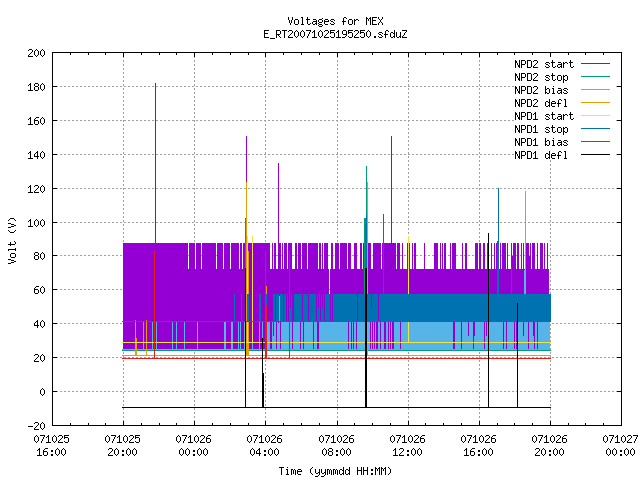This screenshot has height=480, width=640.
Task: Click the y-axis tick label '140'
Action: tap(36, 155)
